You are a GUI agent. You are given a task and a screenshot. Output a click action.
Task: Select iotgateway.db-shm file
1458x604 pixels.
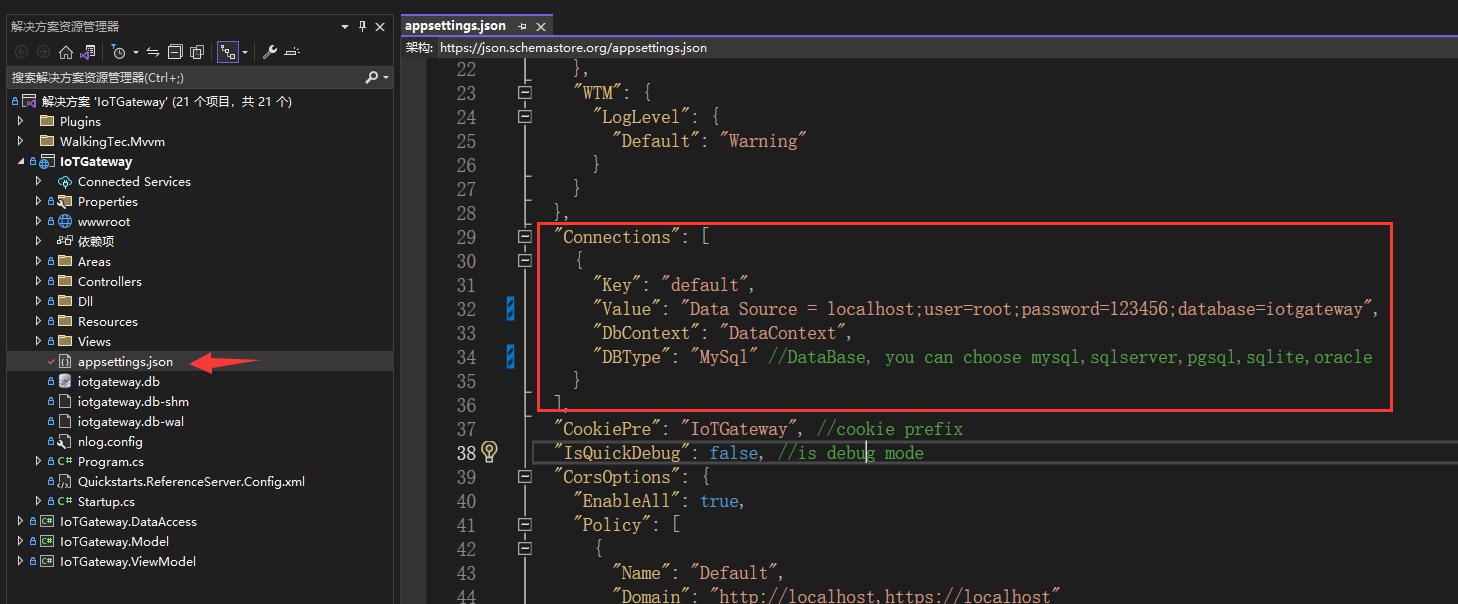click(133, 401)
